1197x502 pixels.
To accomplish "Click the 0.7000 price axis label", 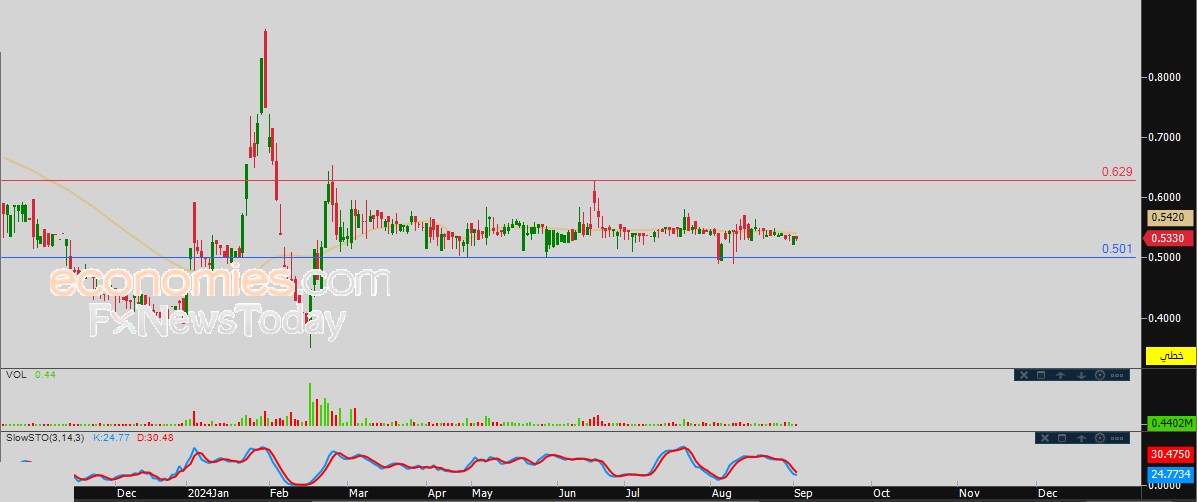I will [x=1165, y=137].
